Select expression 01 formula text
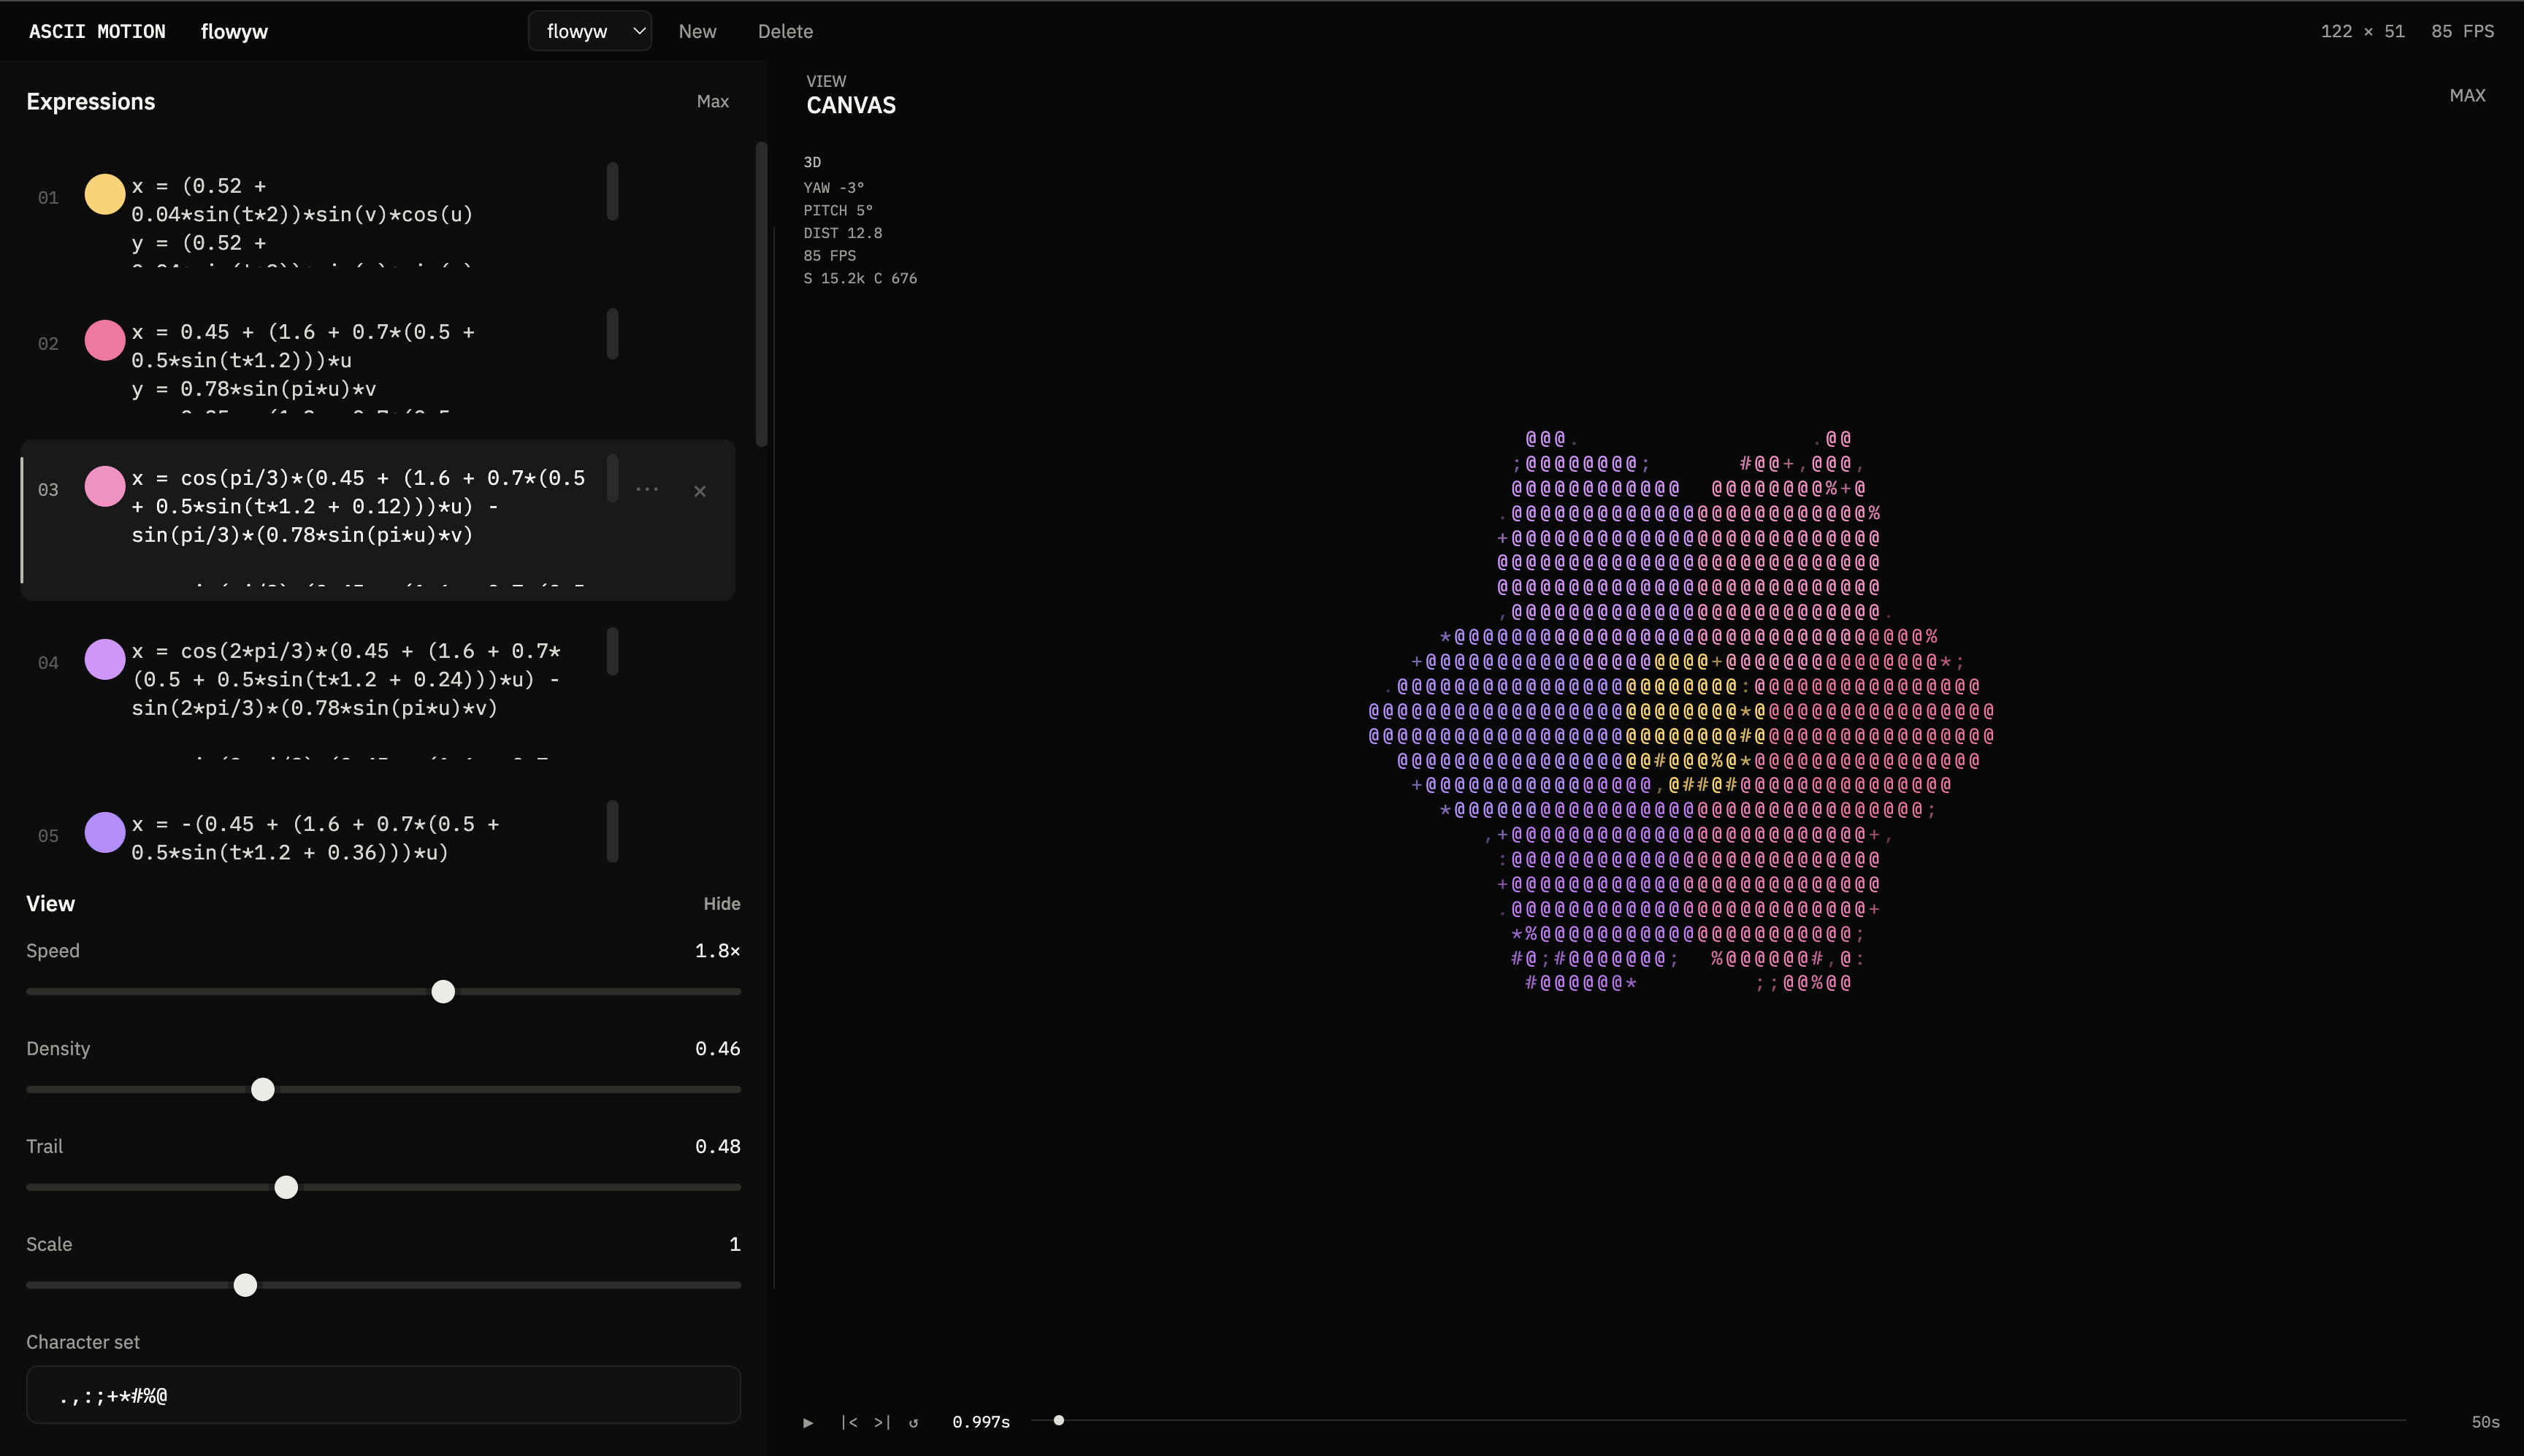This screenshot has width=2524, height=1456. click(360, 215)
